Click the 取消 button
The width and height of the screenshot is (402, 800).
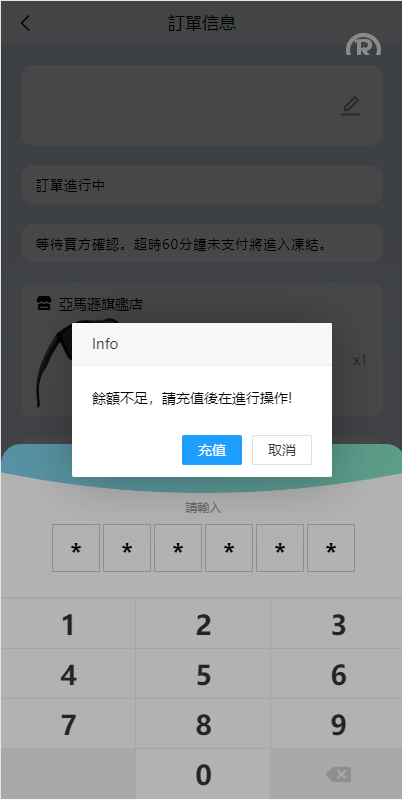[x=282, y=450]
